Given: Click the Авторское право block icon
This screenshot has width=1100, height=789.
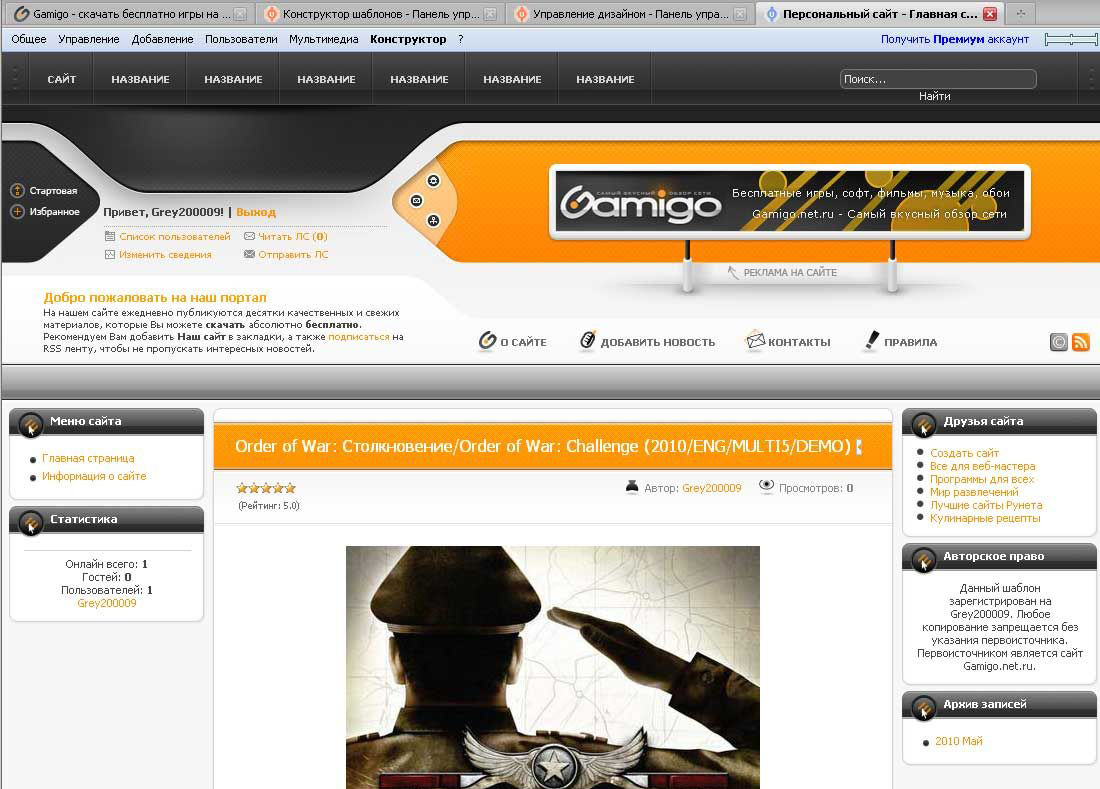Looking at the screenshot, I should point(924,559).
